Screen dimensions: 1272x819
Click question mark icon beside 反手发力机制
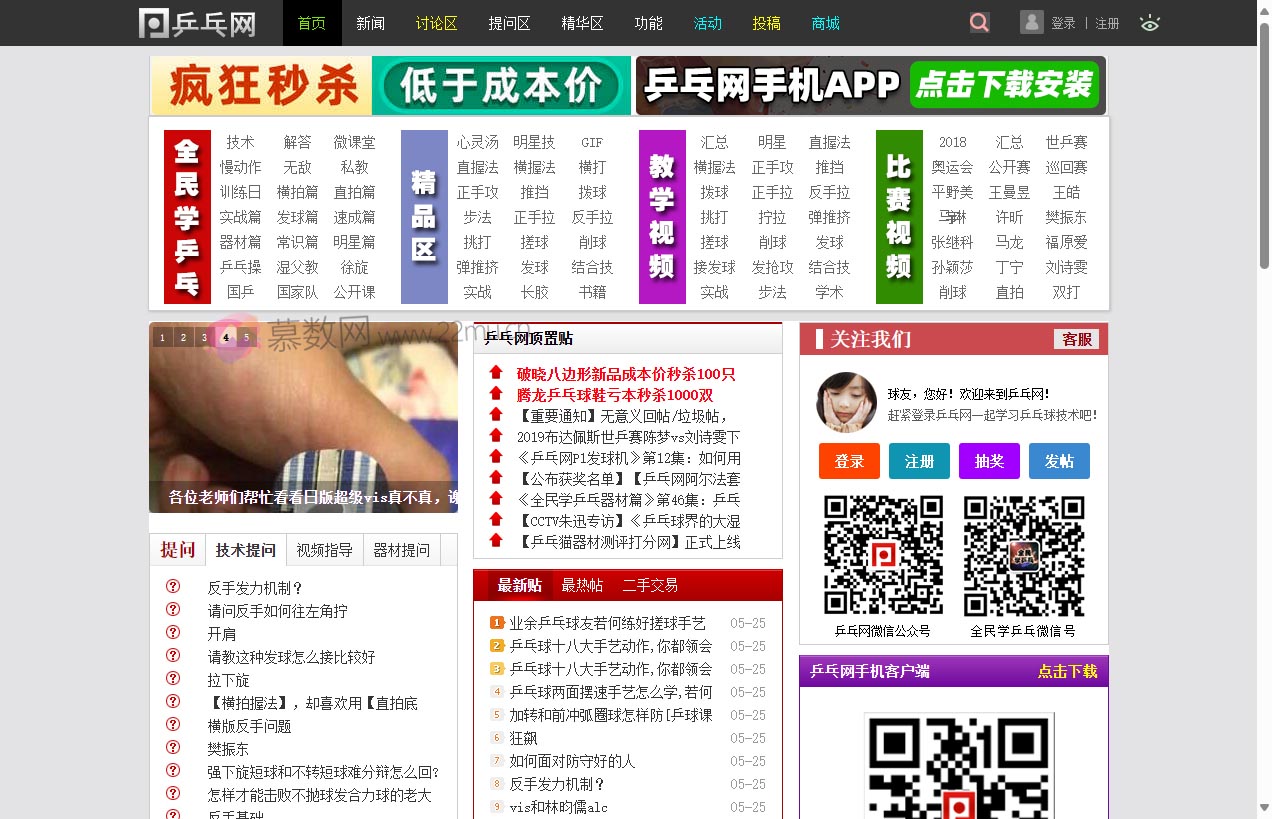173,587
